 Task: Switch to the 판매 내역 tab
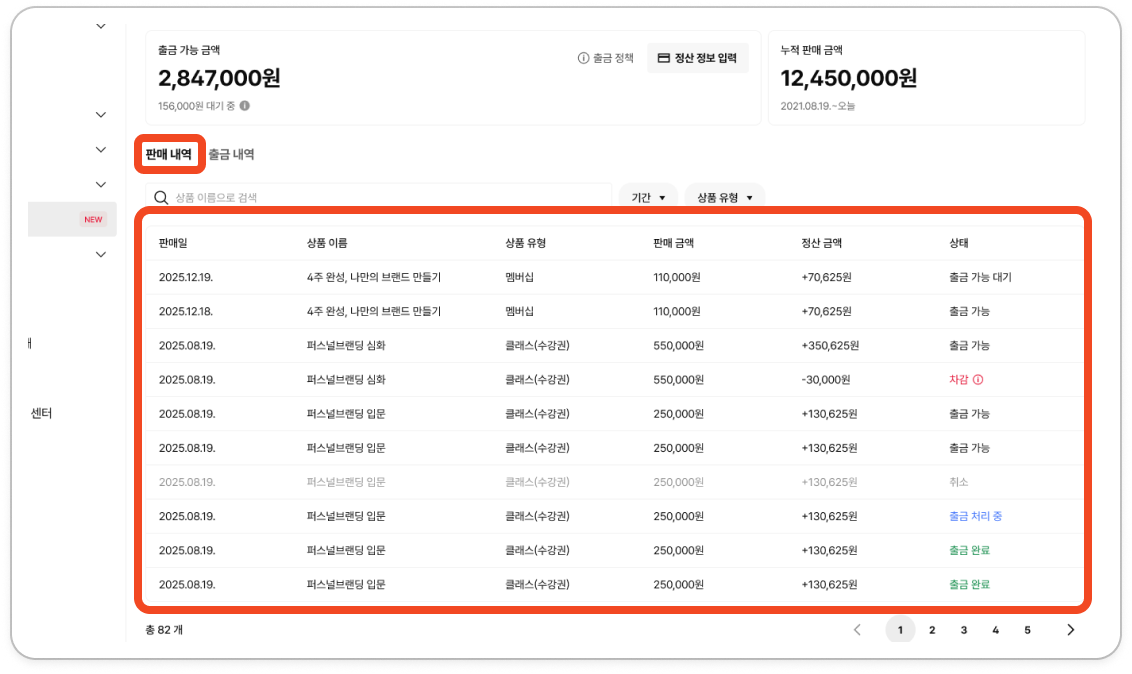[x=169, y=154]
